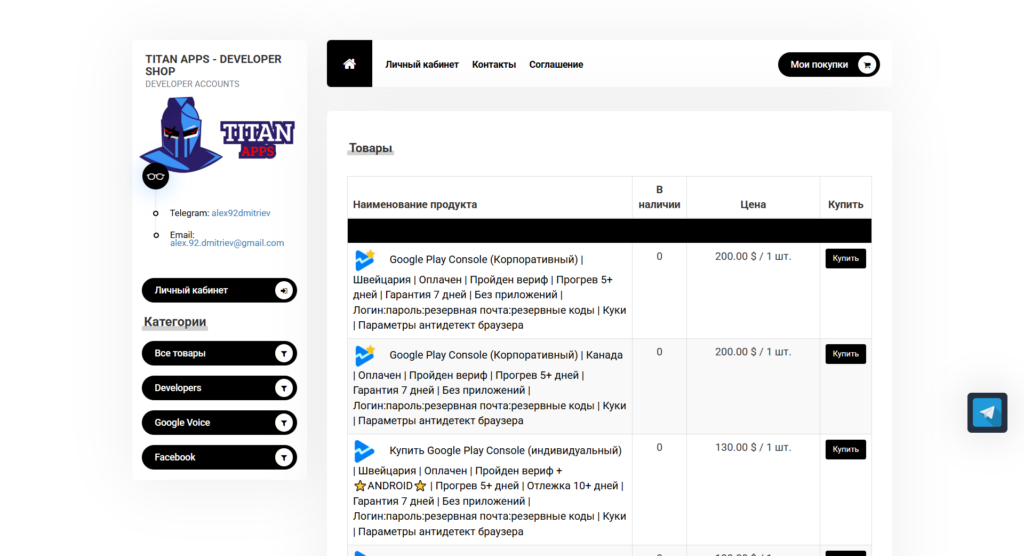Viewport: 1024px width, 556px height.
Task: Click the TITAN APPS - DEVELOPER SHOP title
Action: 214,65
